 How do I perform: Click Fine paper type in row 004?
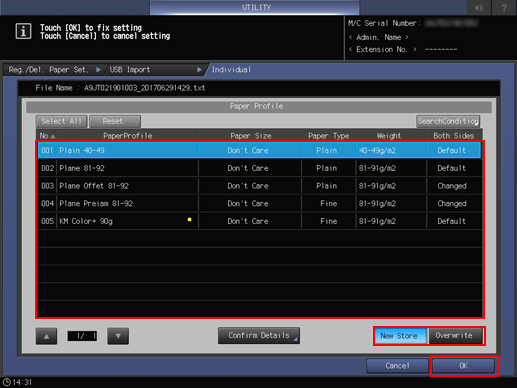328,203
